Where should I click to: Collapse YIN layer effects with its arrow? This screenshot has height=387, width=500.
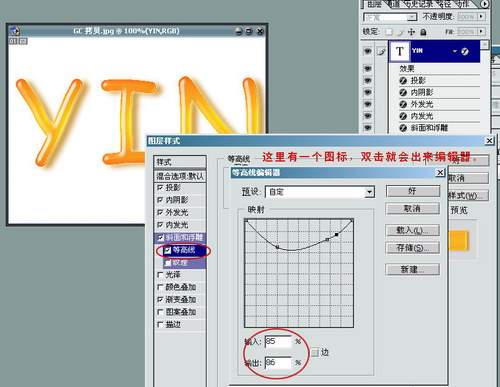click(x=455, y=51)
